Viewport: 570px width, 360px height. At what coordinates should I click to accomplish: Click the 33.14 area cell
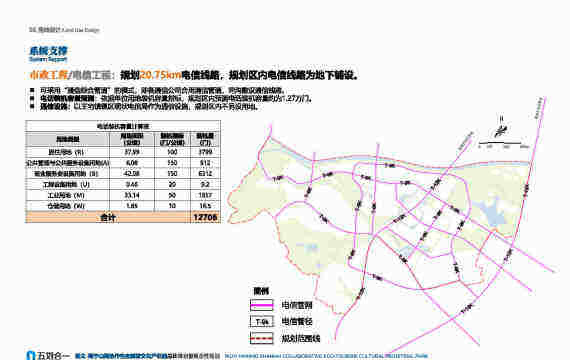pyautogui.click(x=132, y=195)
